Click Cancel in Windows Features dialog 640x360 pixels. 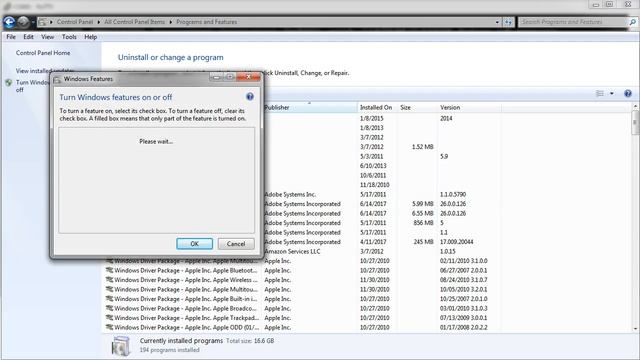coord(236,244)
